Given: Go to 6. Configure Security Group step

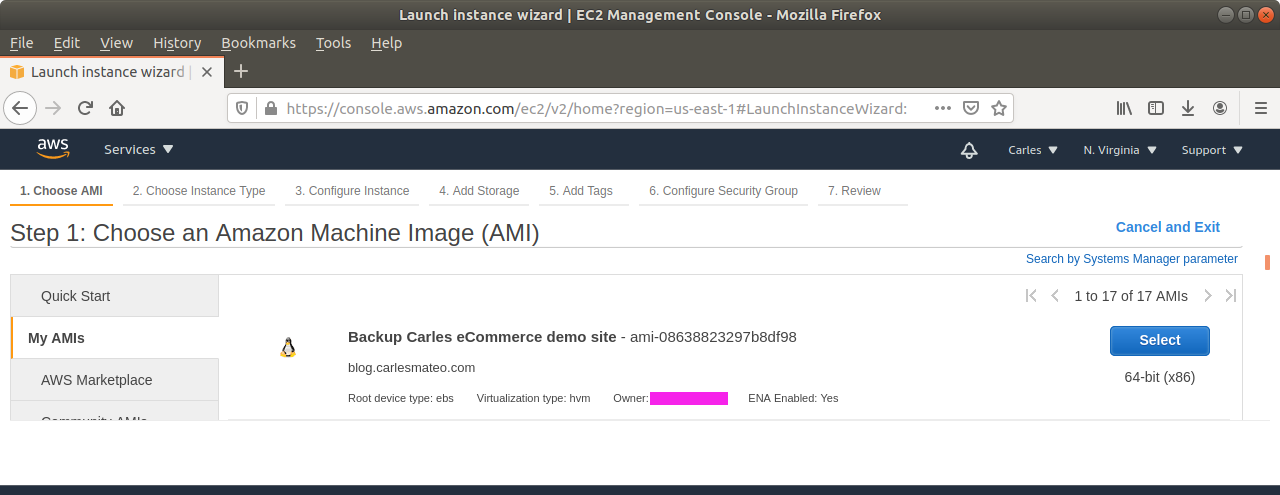Looking at the screenshot, I should point(723,191).
